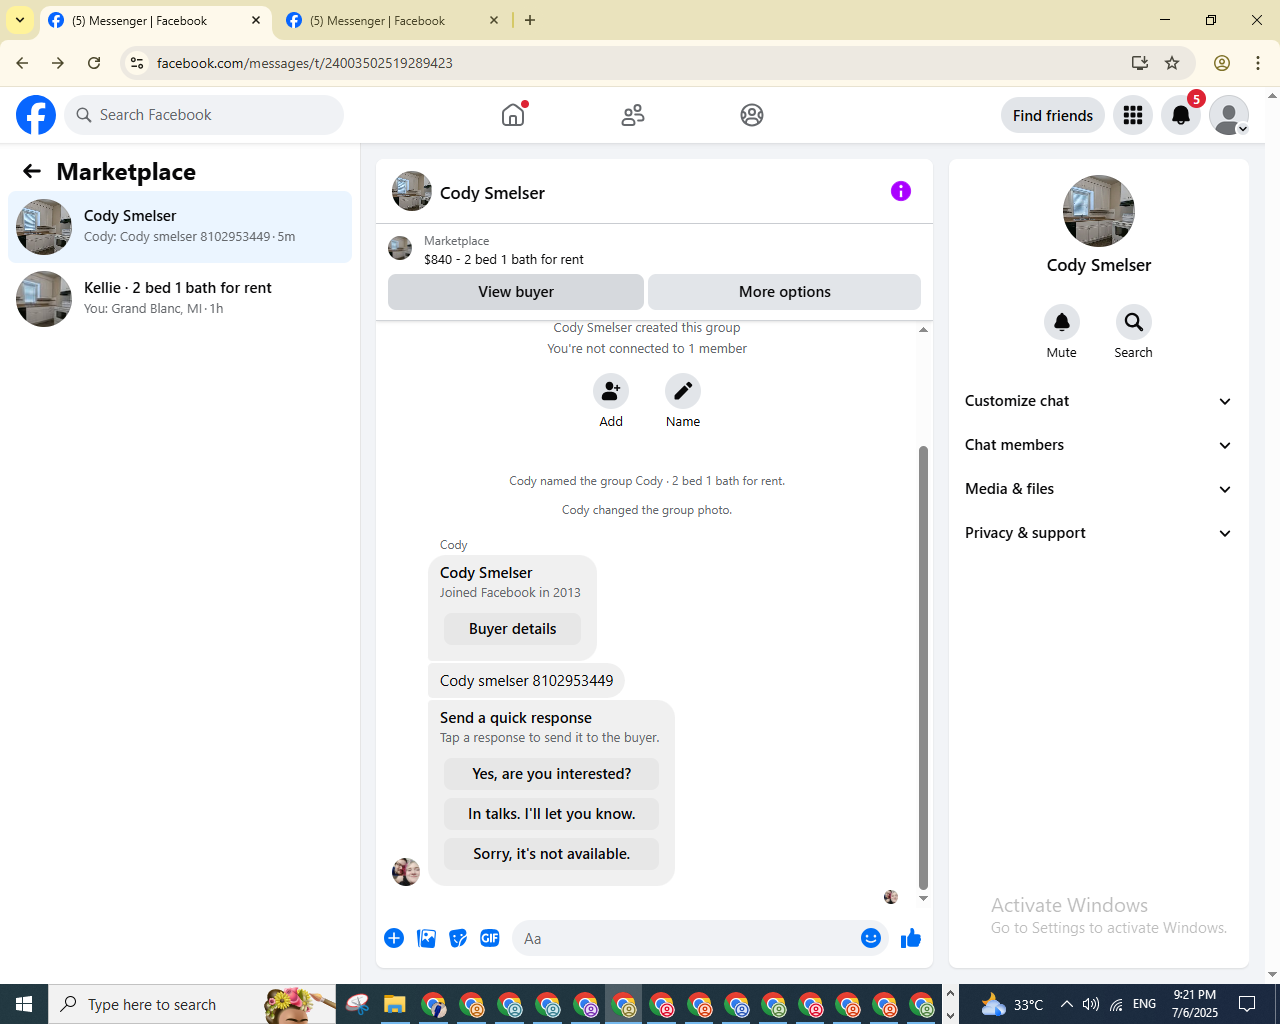Click Cody Smelser name in chat header

[x=492, y=193]
